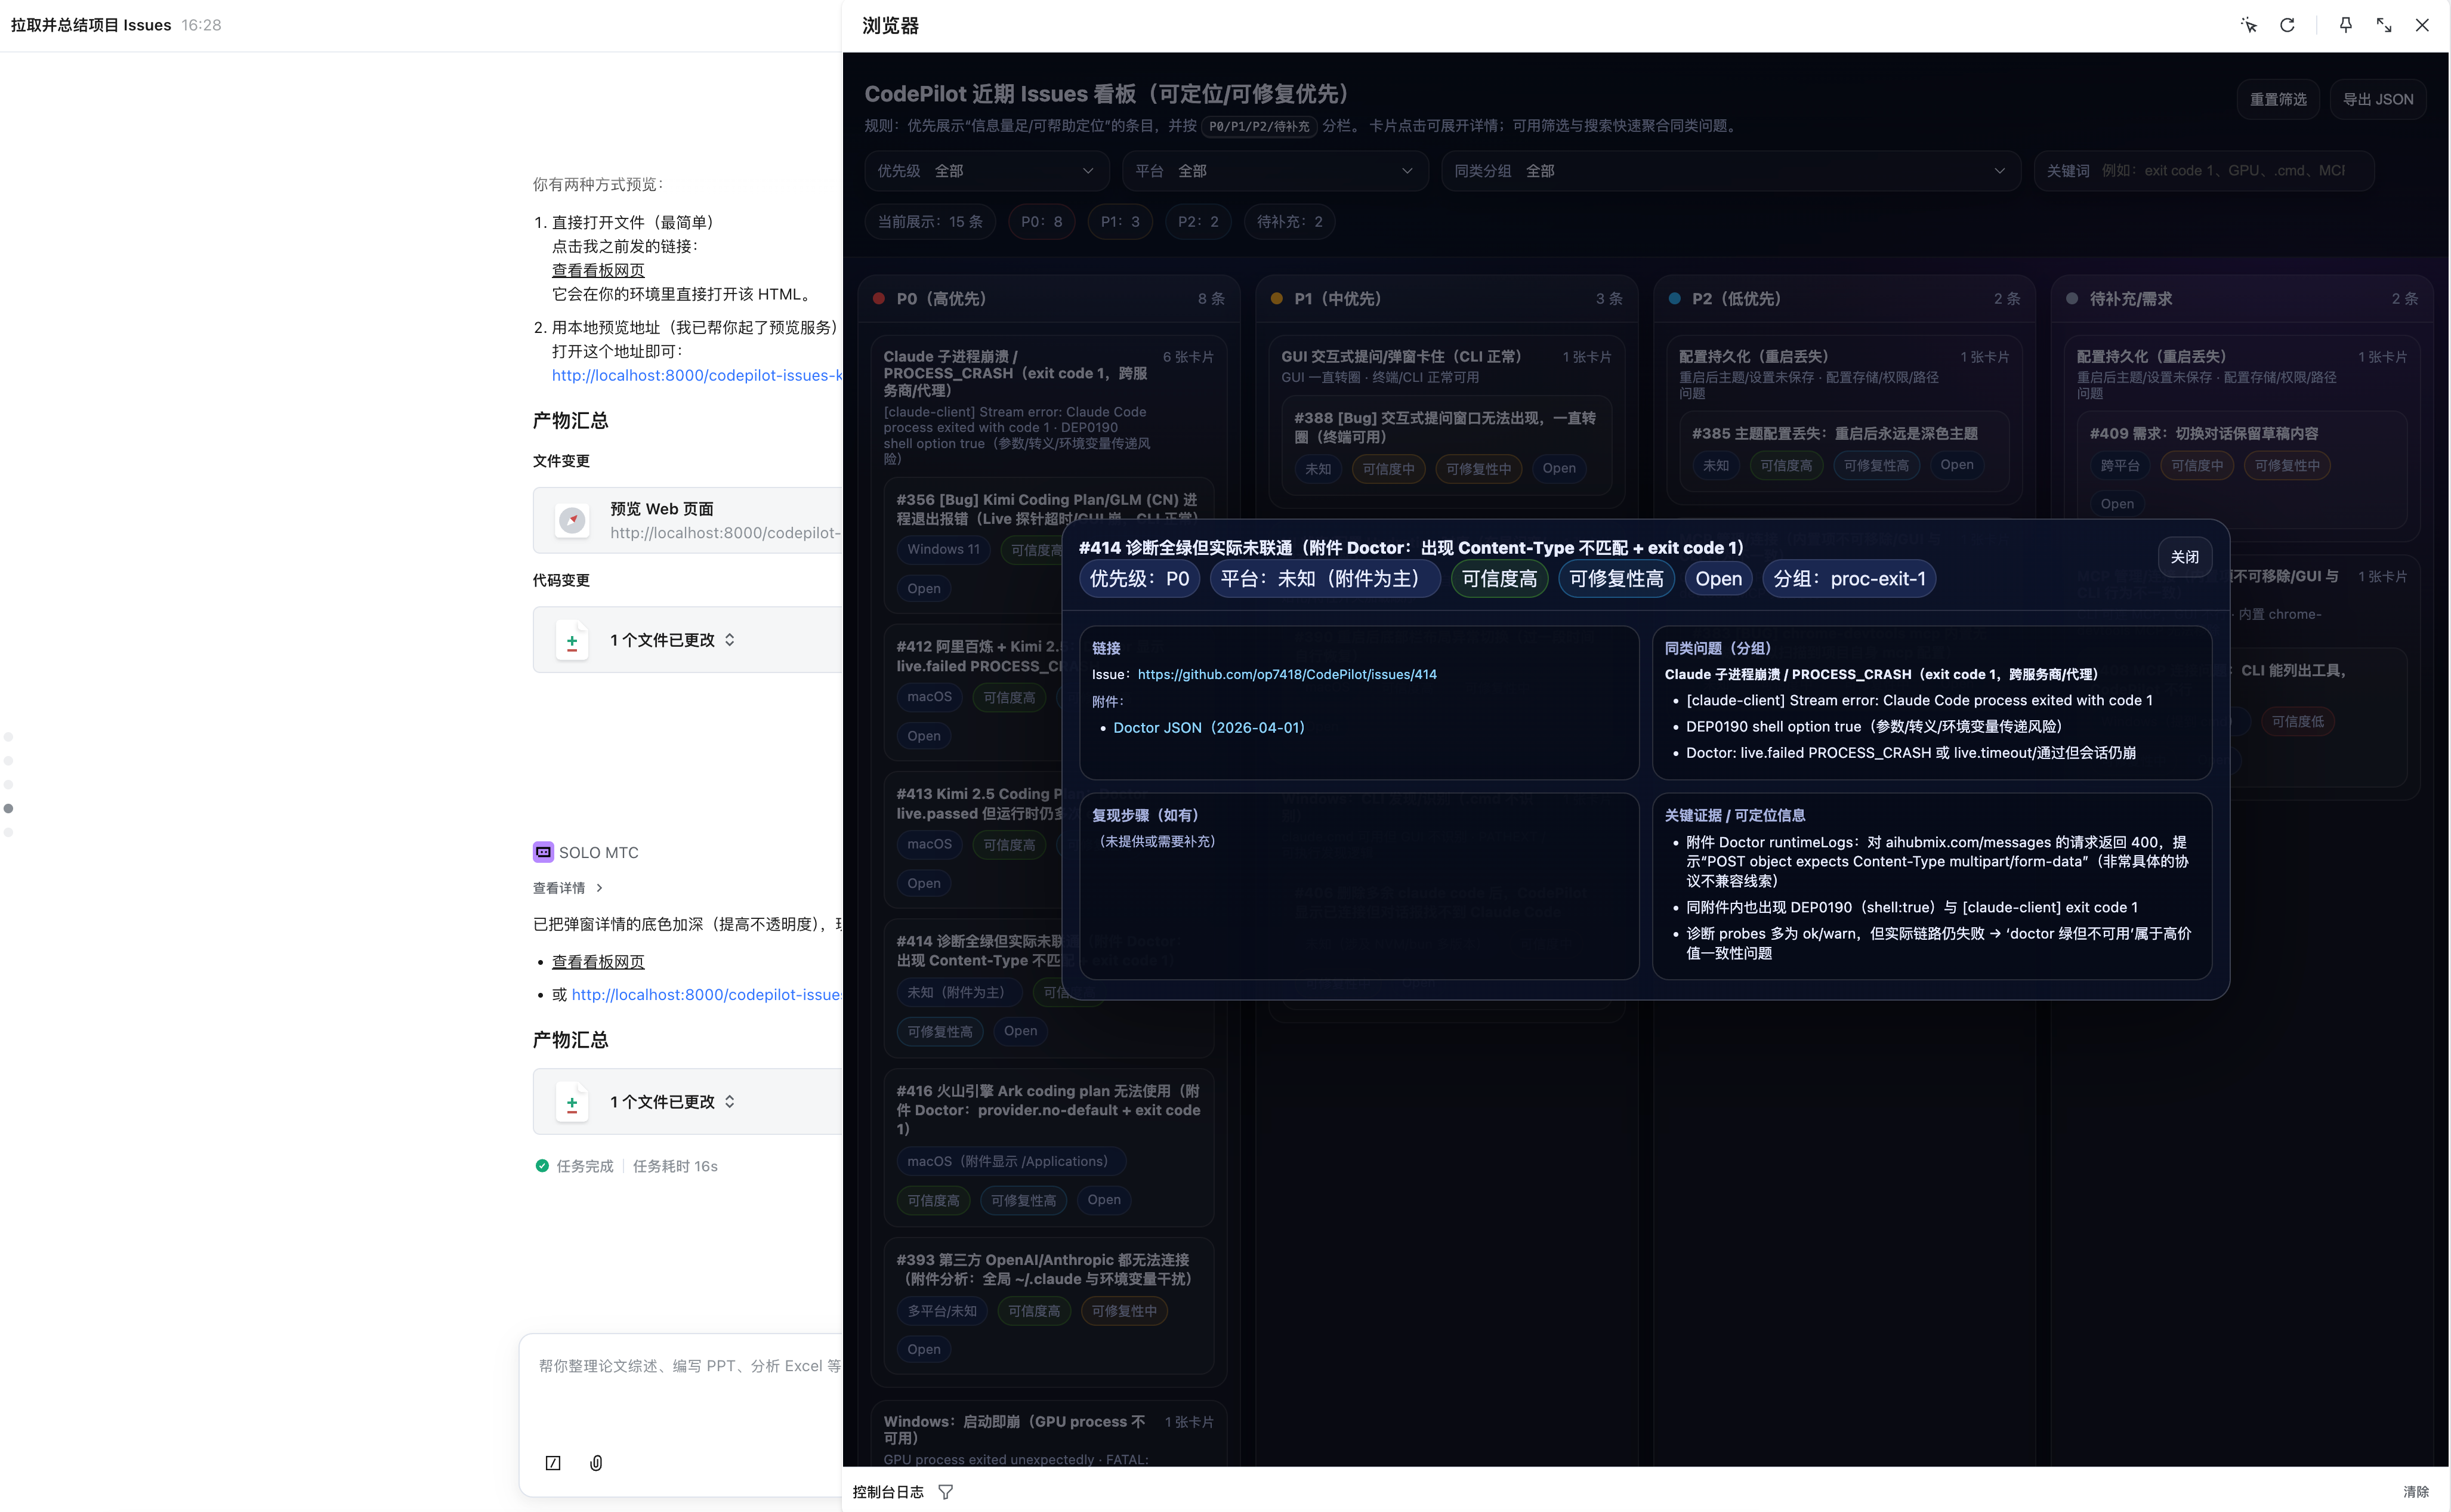
Task: Refresh the browser preview panel
Action: pyautogui.click(x=2287, y=25)
